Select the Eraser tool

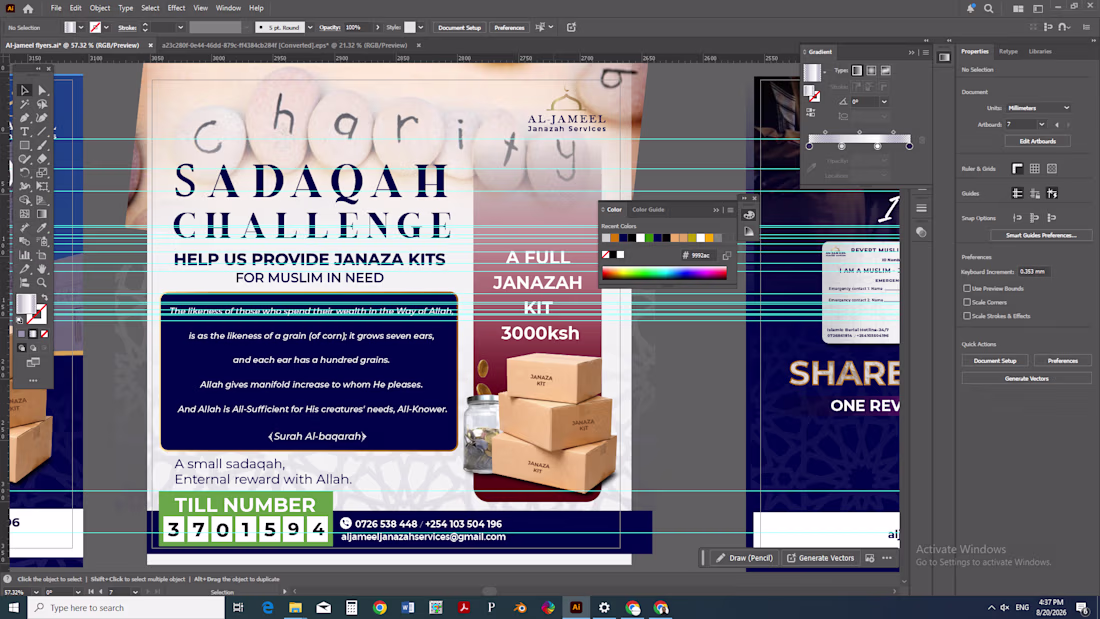(42, 159)
